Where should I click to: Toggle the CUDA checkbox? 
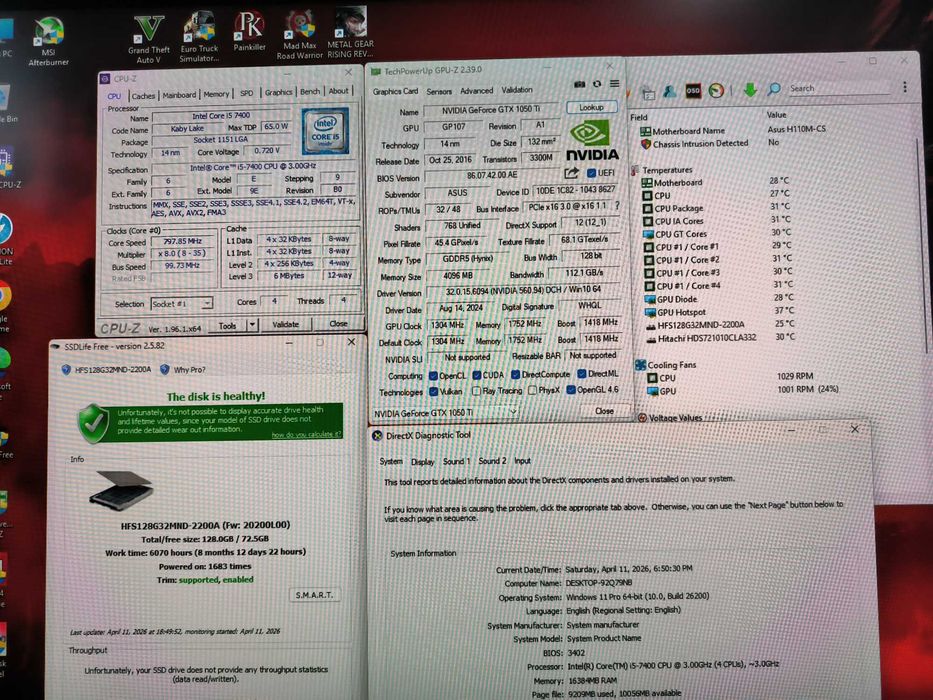477,375
